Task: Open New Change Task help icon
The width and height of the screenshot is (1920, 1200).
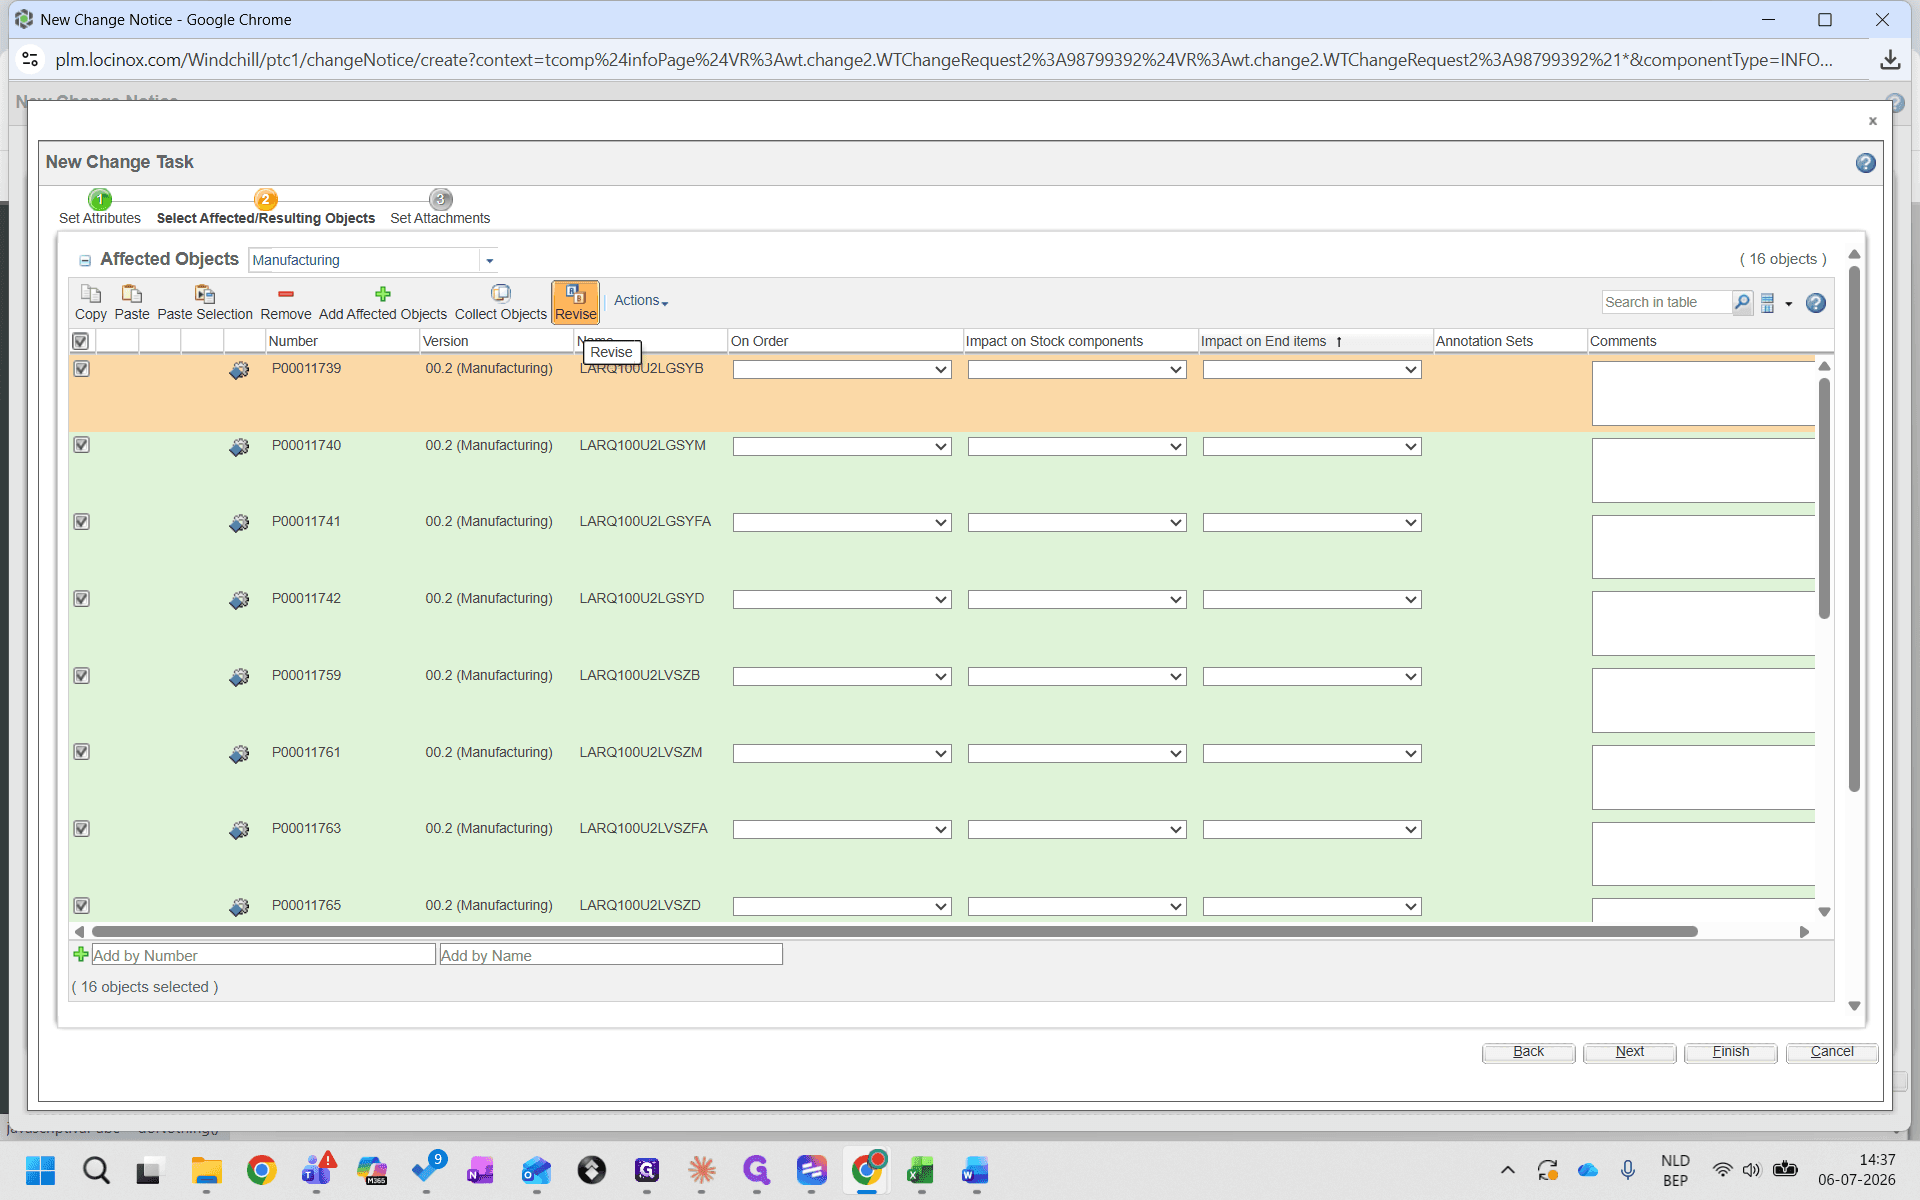Action: (x=1865, y=163)
